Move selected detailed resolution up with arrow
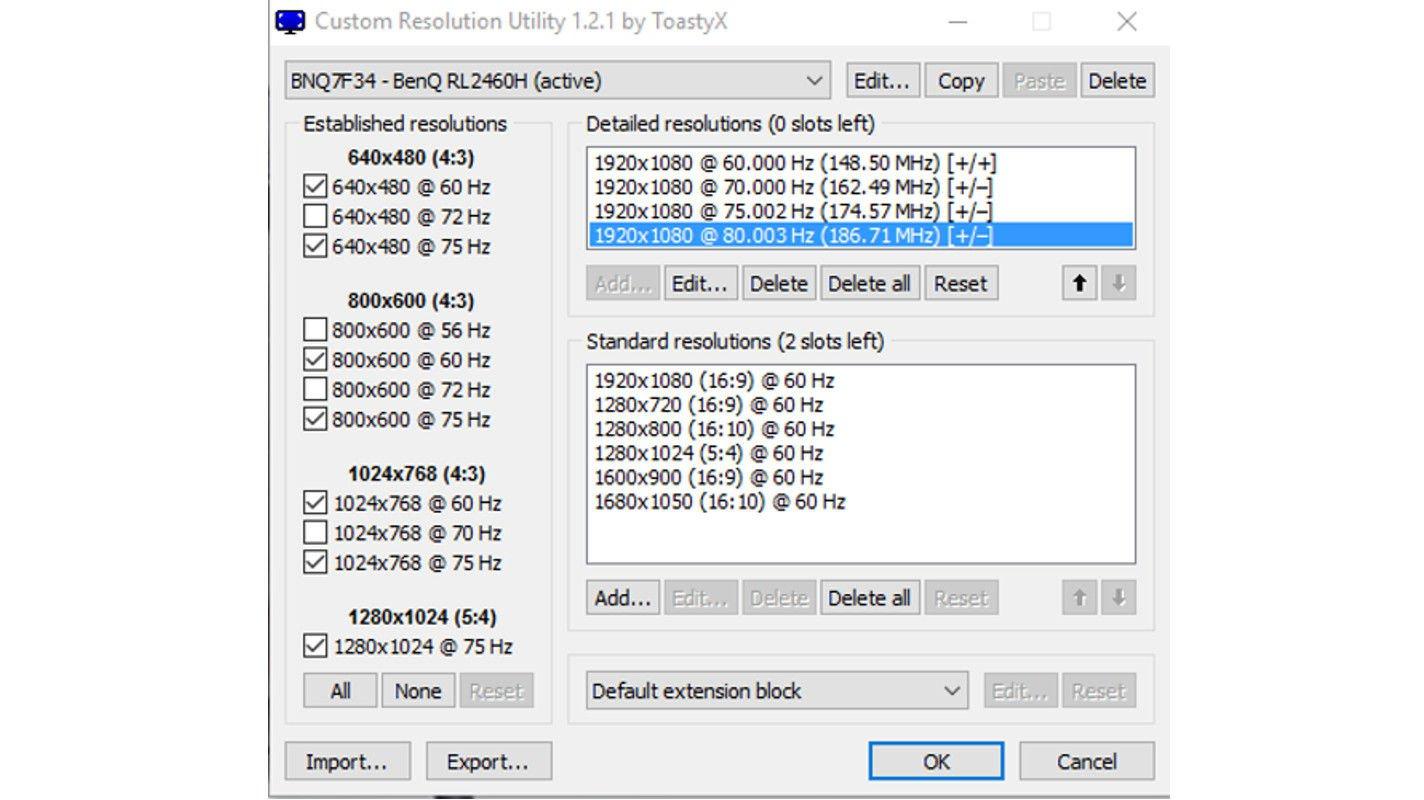The width and height of the screenshot is (1424, 800). tap(1078, 284)
